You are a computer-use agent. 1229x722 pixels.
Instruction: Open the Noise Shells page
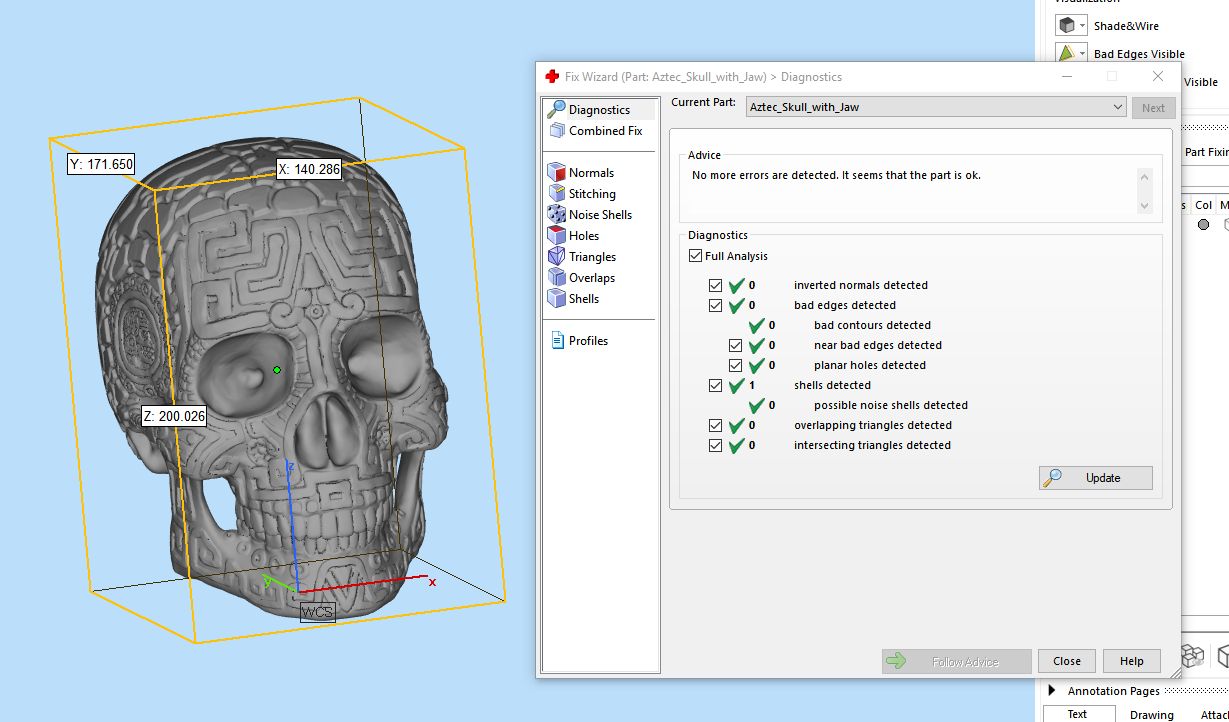(x=600, y=215)
